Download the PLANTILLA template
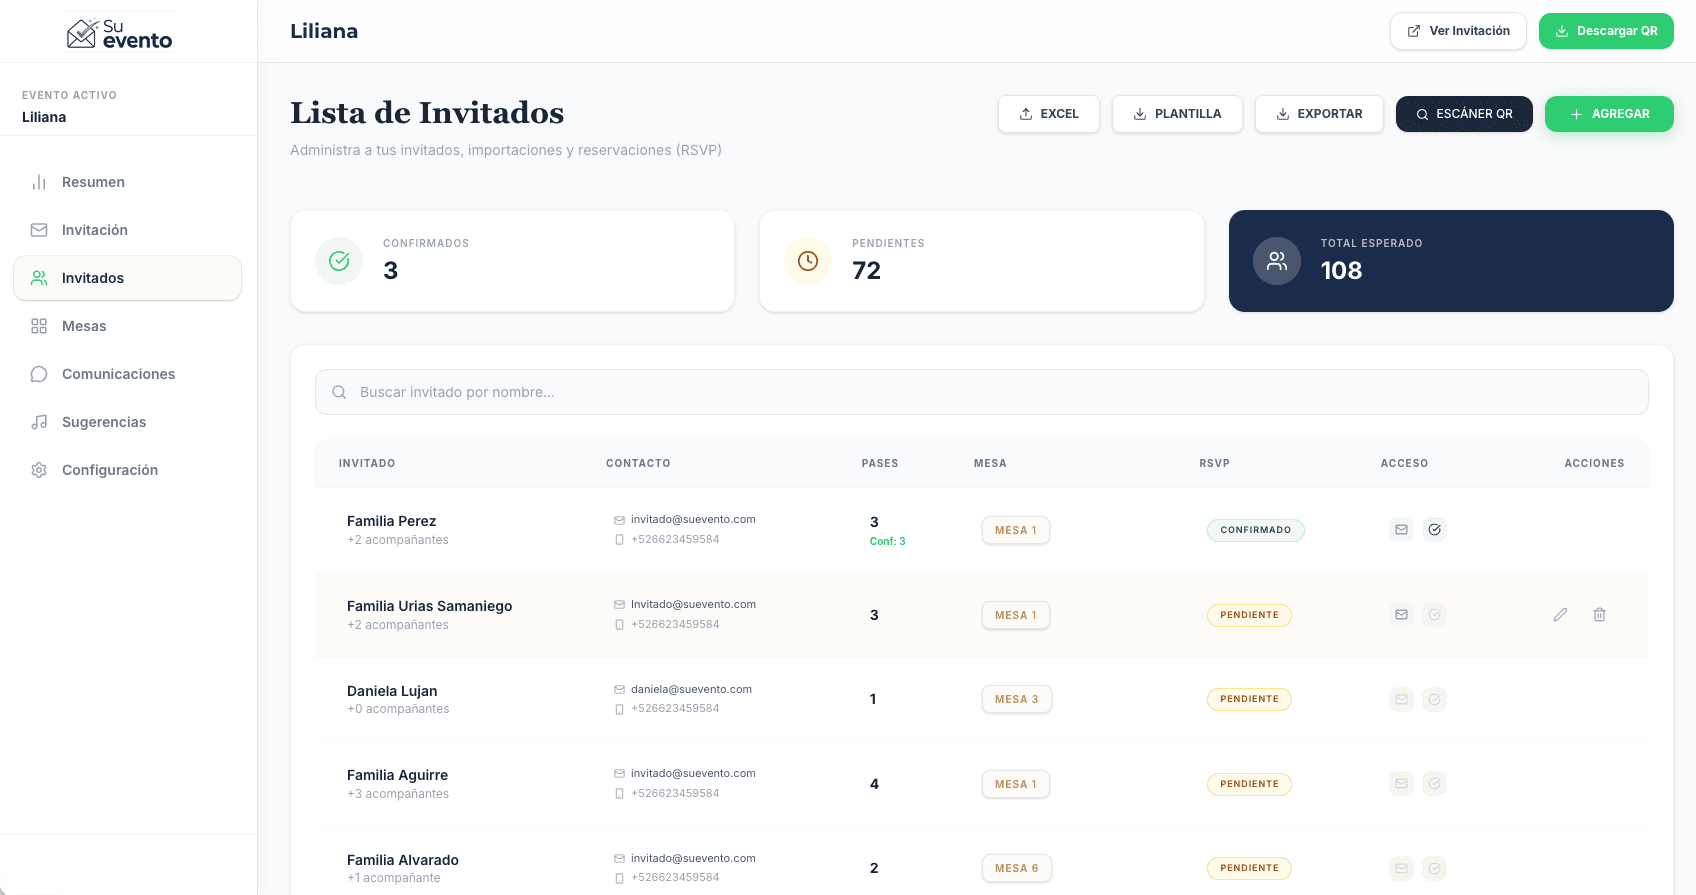 1177,114
